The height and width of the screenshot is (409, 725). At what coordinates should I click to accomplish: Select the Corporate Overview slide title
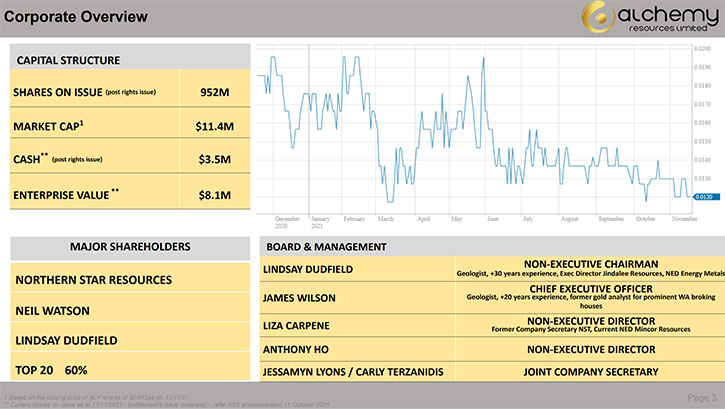(x=76, y=17)
